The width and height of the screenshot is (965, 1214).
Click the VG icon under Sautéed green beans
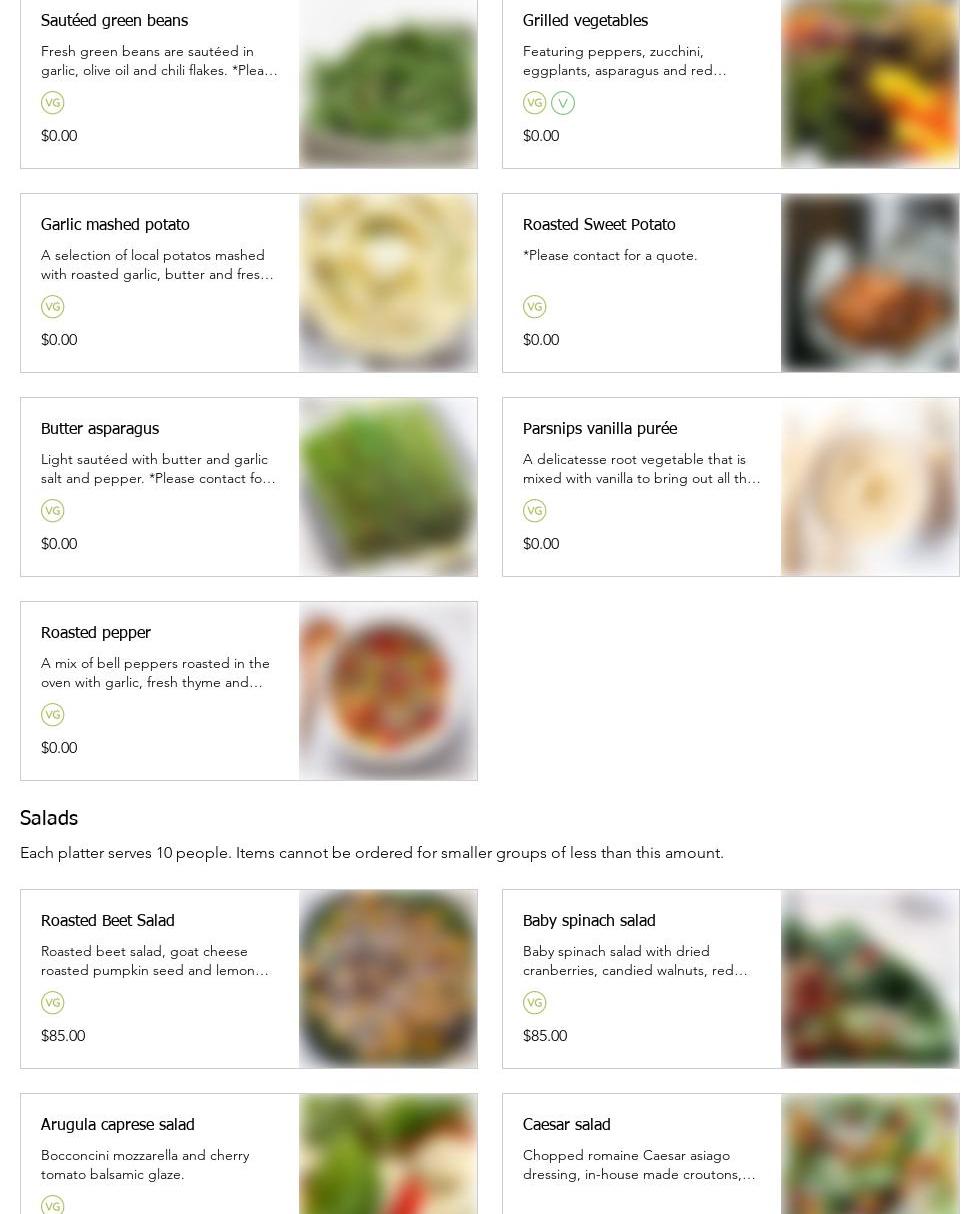pyautogui.click(x=52, y=103)
